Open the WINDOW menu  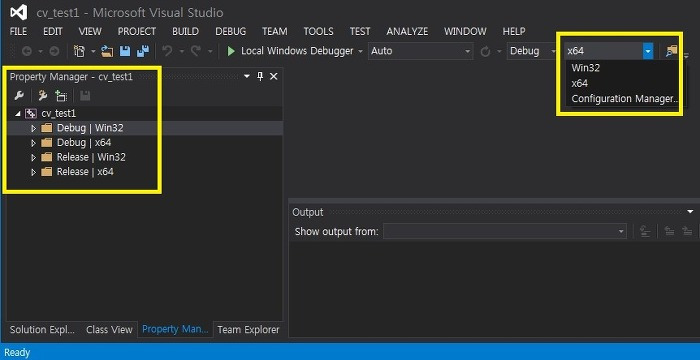pyautogui.click(x=465, y=31)
